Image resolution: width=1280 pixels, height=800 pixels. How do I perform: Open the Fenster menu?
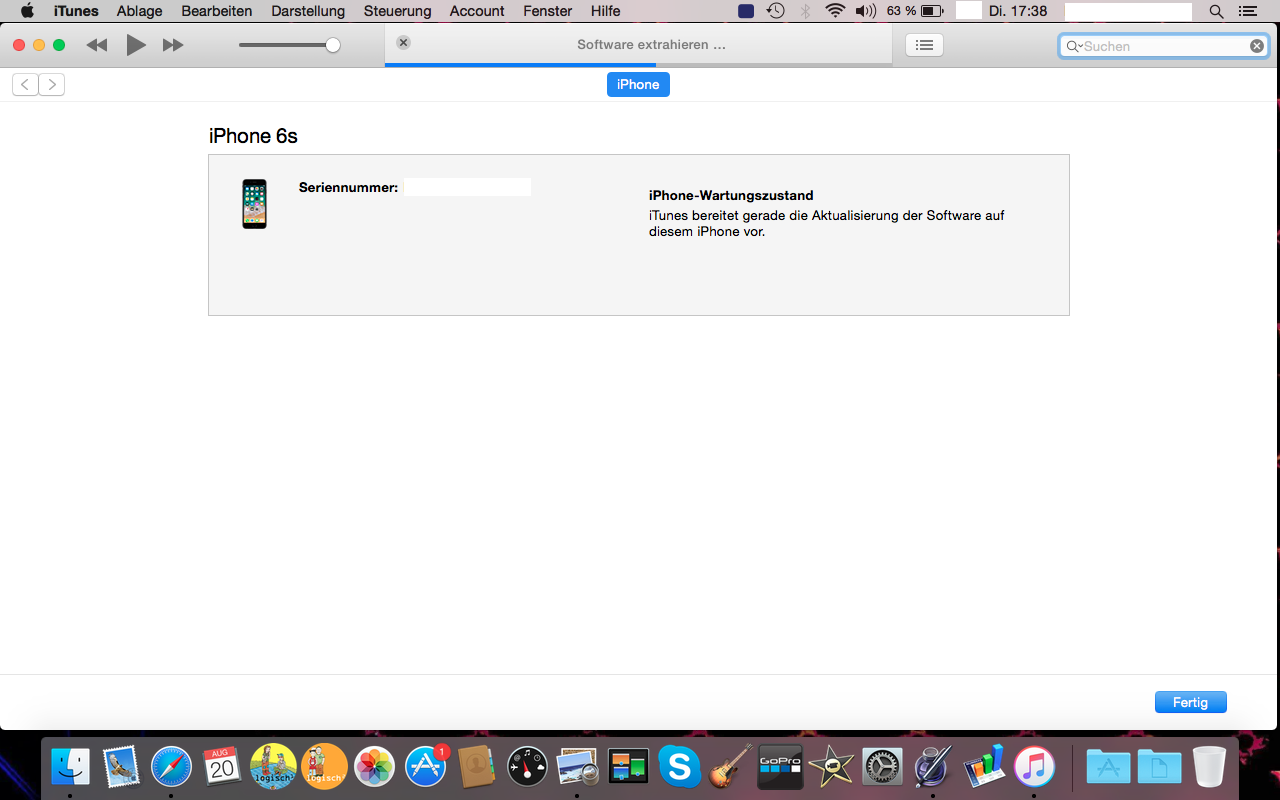[548, 11]
